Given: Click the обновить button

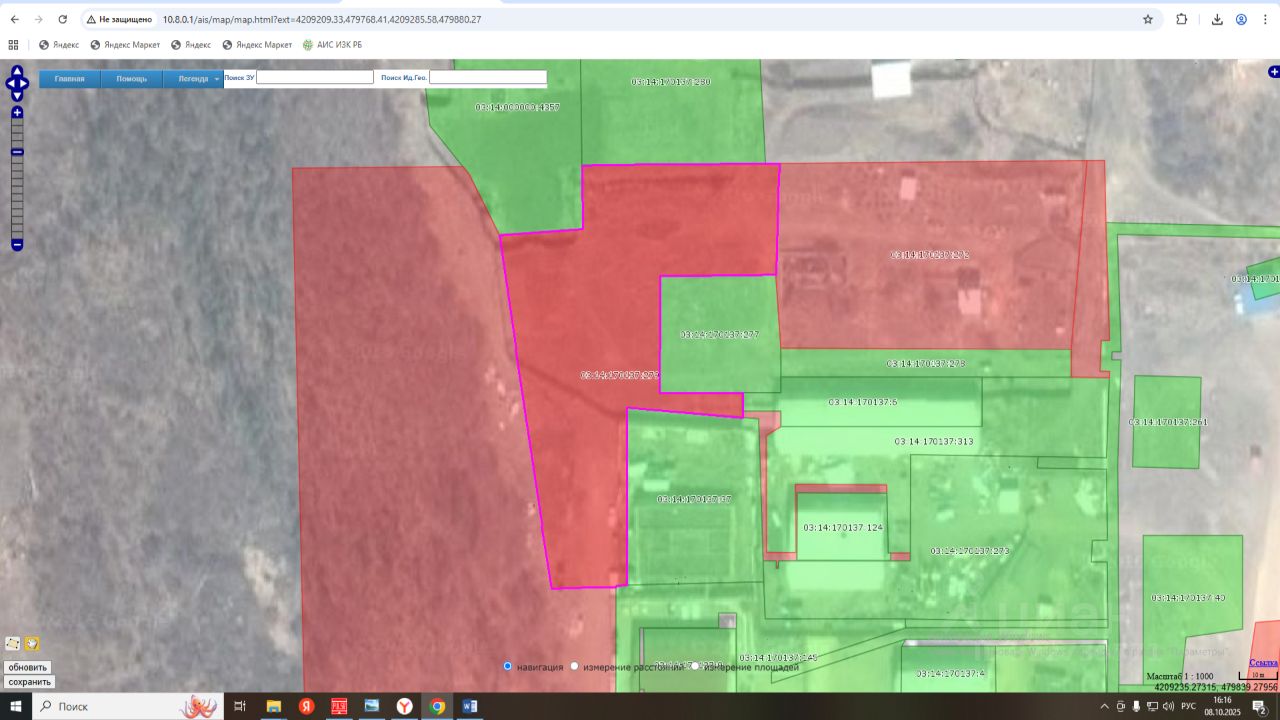Looking at the screenshot, I should tap(27, 668).
